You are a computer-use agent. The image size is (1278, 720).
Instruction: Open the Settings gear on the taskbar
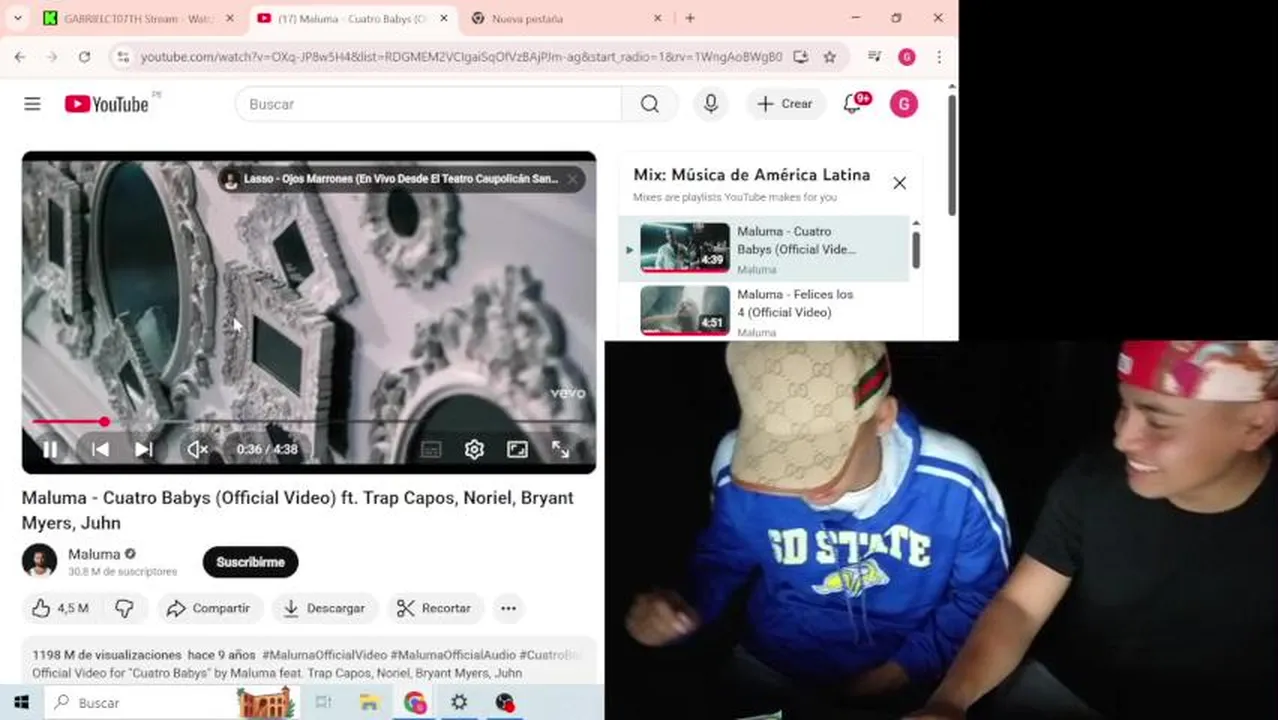459,703
